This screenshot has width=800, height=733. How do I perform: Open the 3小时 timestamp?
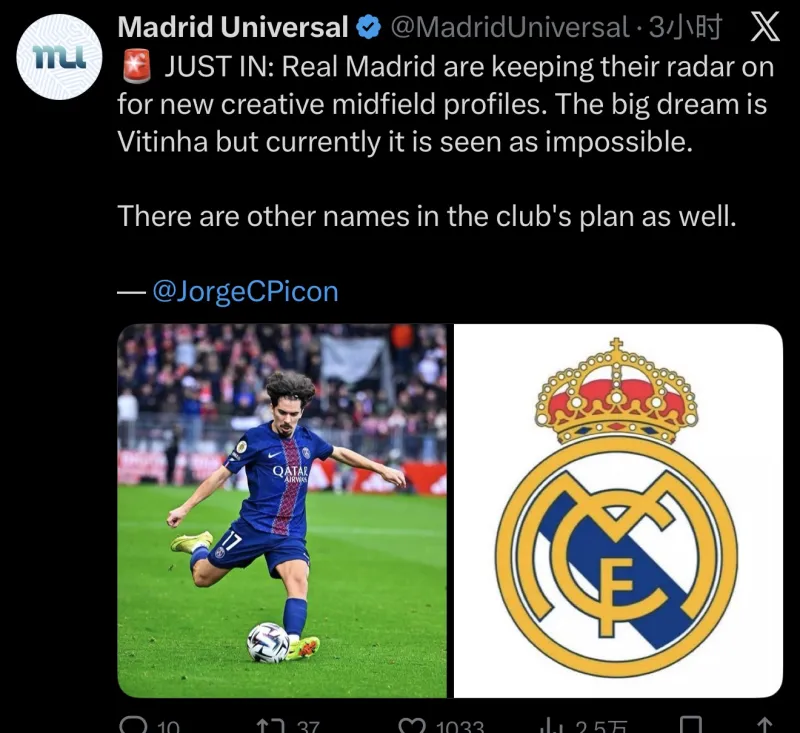pos(685,28)
